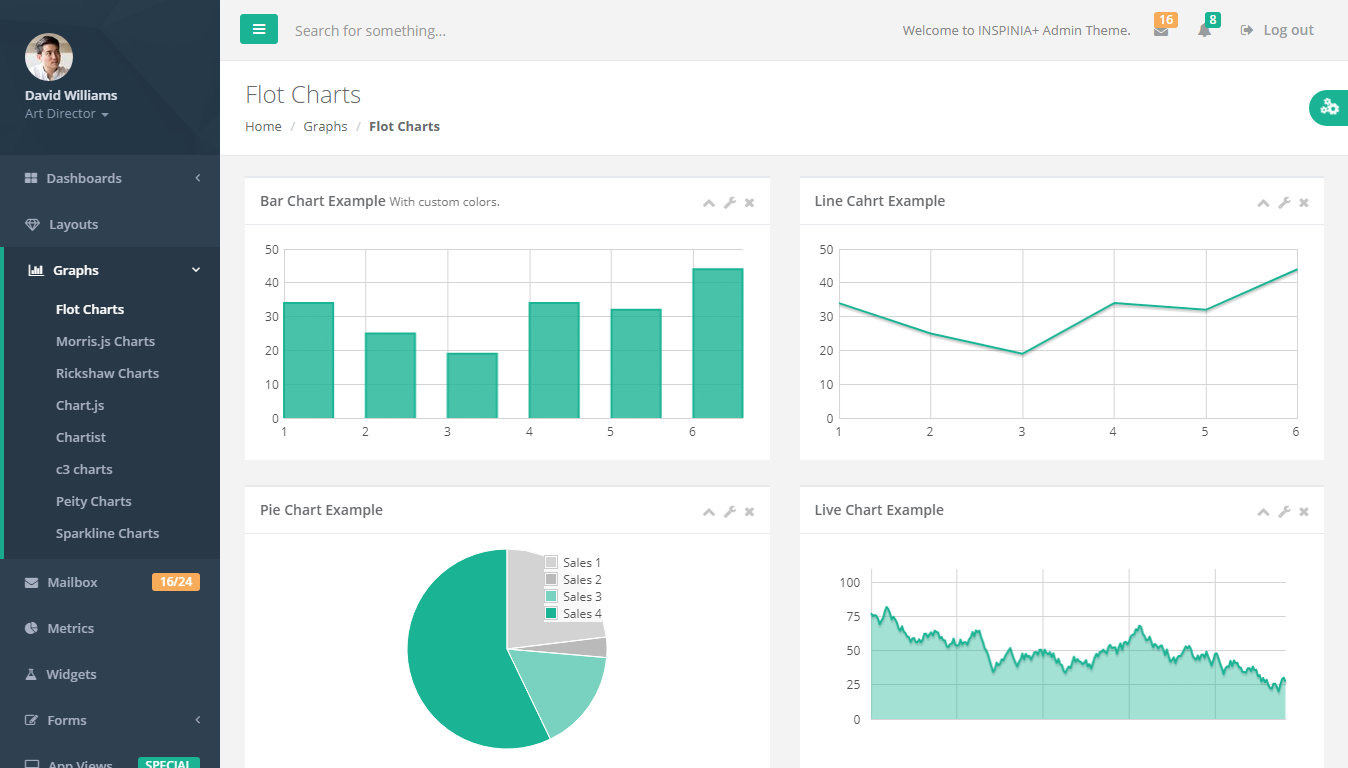
Task: Toggle the sidebar with hamburger button
Action: 259,30
